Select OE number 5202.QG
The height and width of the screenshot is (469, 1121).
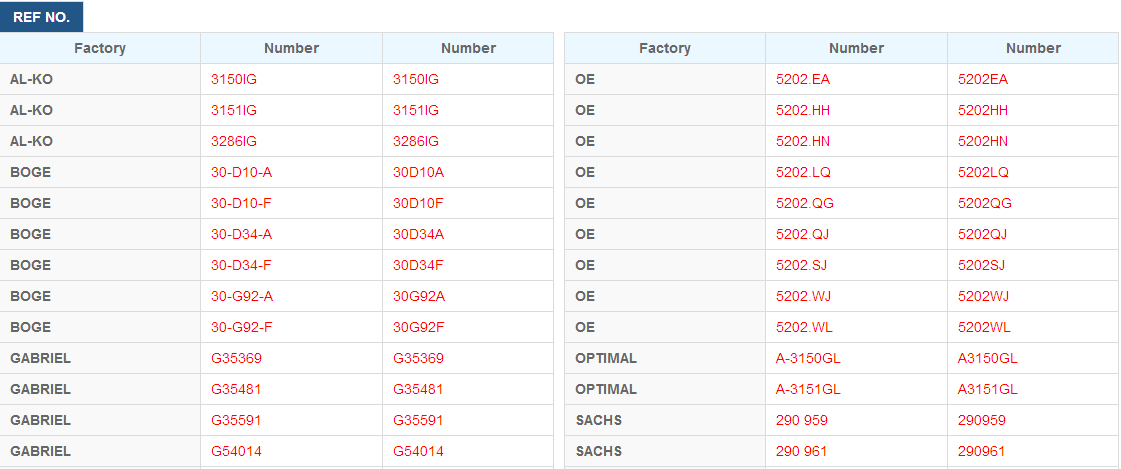[804, 203]
